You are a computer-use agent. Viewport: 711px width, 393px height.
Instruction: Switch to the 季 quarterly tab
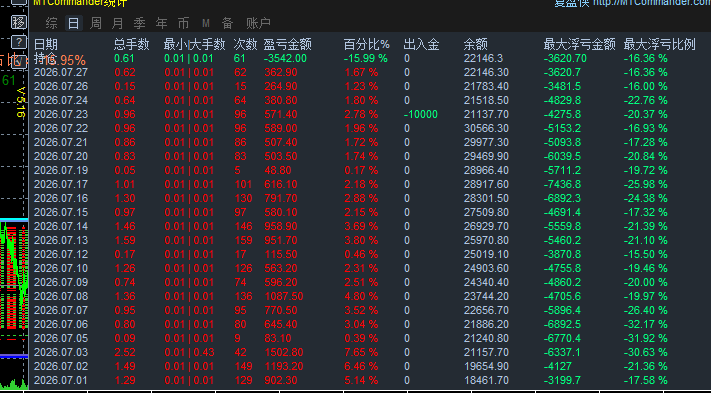(x=140, y=23)
